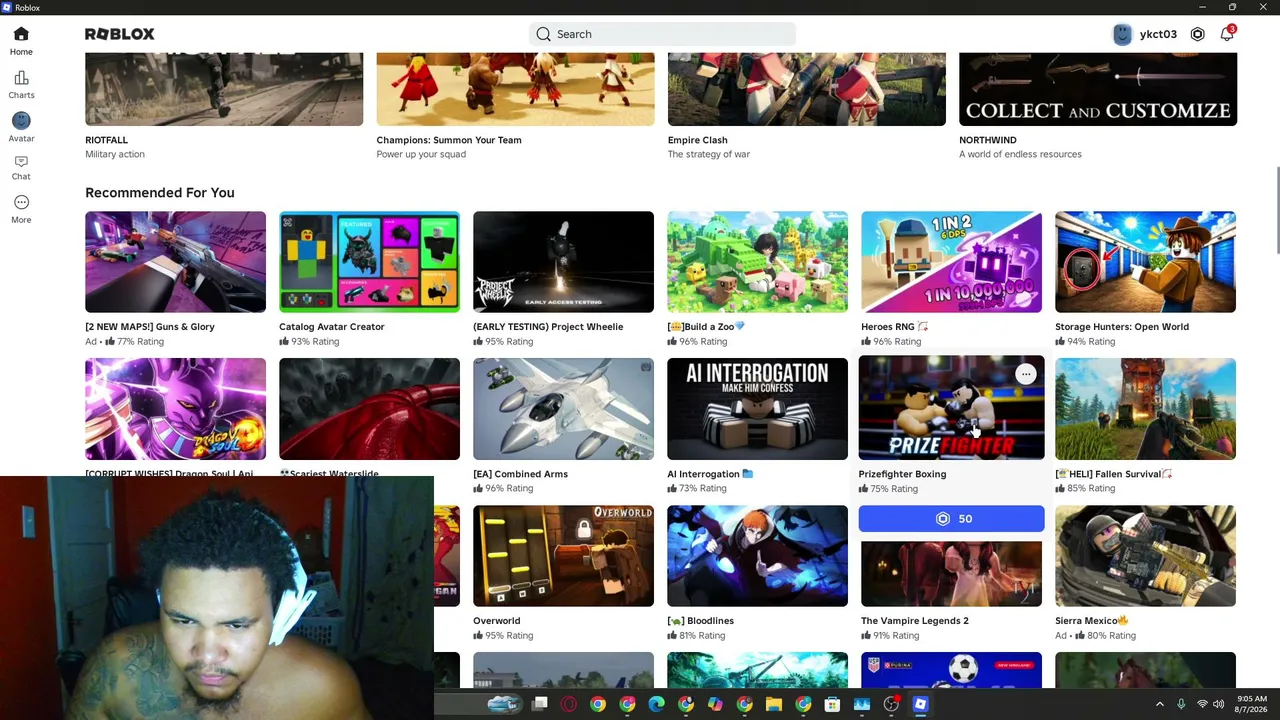1280x720 pixels.
Task: Open the Prizefighter Boxing options menu
Action: (1025, 374)
